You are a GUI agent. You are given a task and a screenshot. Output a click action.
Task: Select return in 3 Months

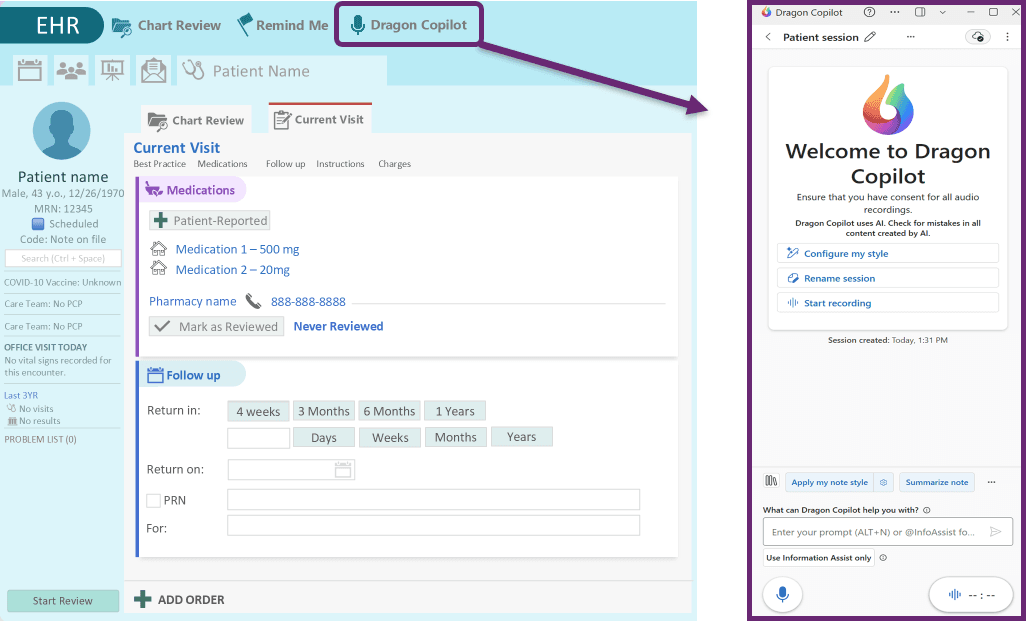(324, 411)
